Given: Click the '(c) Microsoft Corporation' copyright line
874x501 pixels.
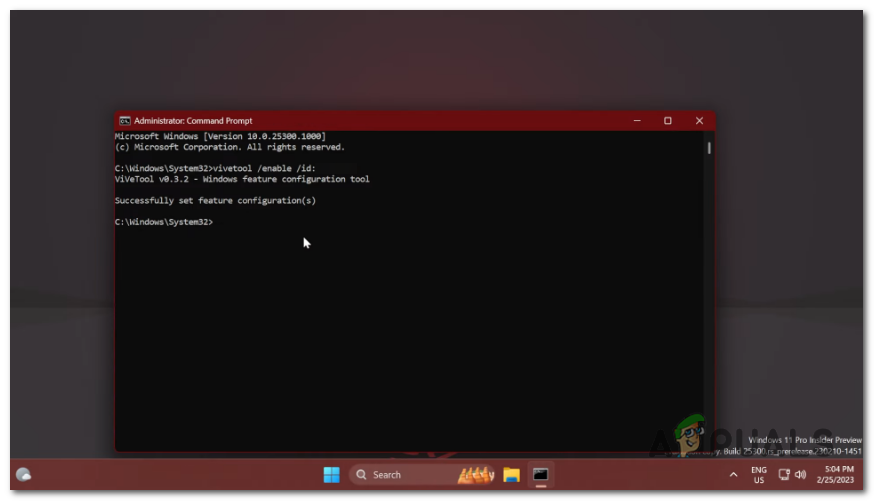Looking at the screenshot, I should (230, 147).
